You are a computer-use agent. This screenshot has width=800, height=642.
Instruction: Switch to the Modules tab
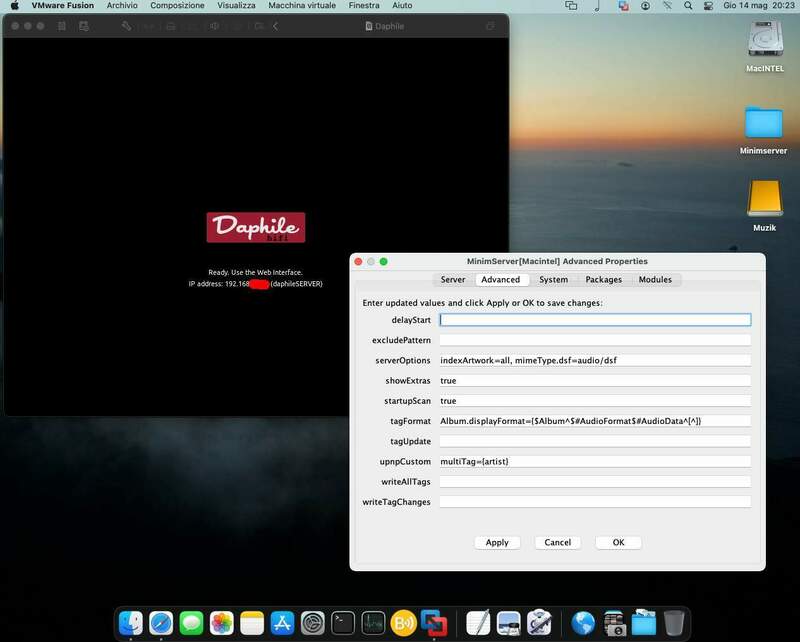(x=655, y=280)
